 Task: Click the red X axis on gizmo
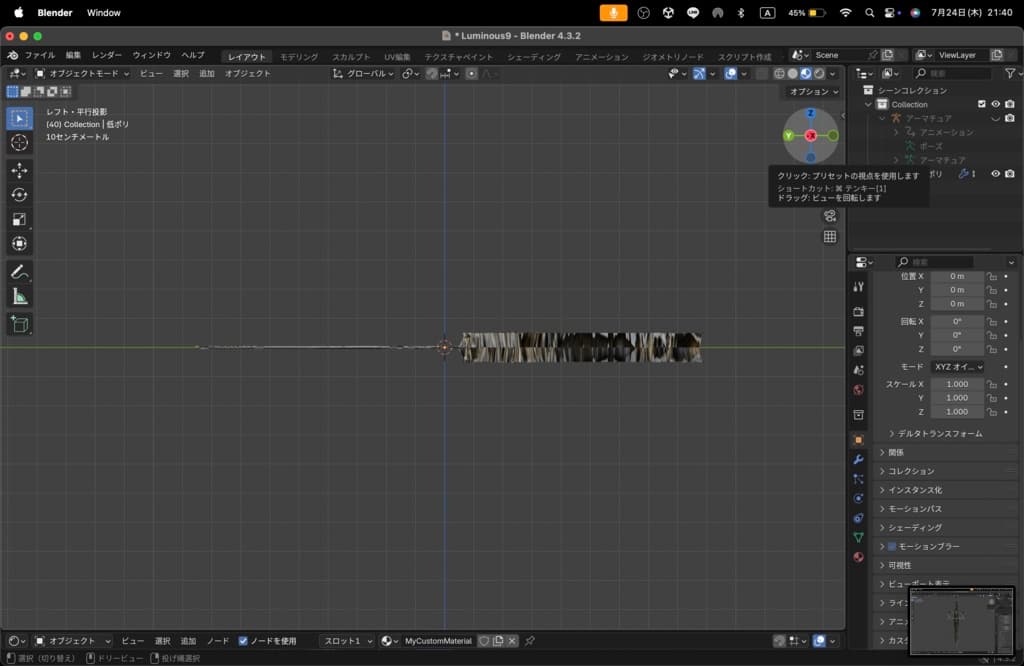pos(811,135)
